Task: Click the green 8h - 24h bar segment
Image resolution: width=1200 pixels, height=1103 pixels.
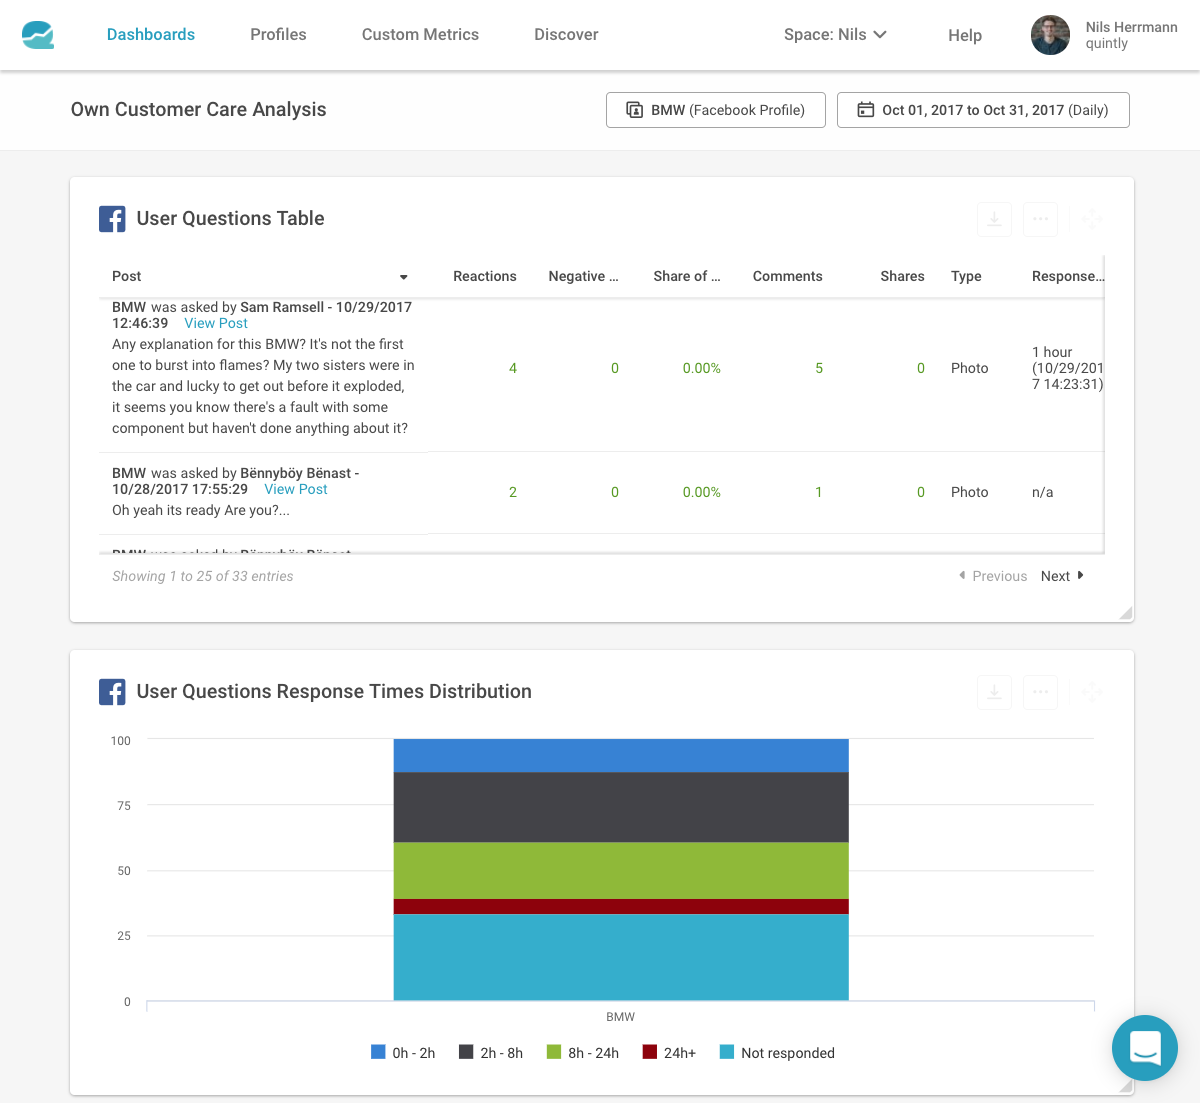Action: pyautogui.click(x=621, y=870)
